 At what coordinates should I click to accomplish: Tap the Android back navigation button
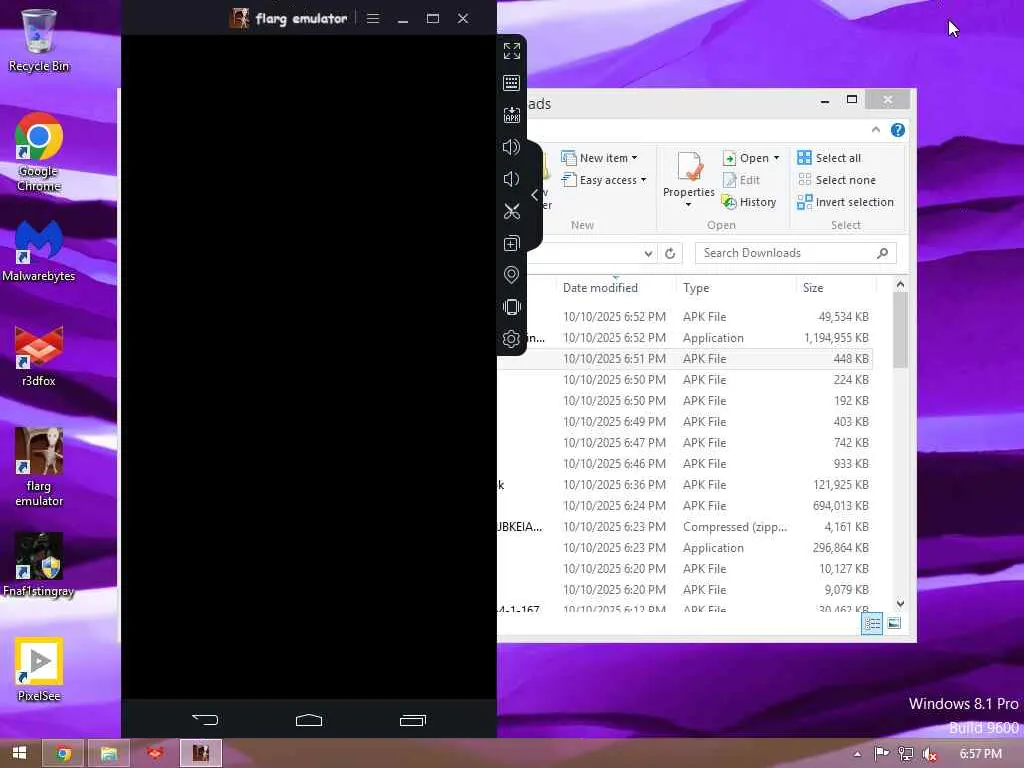205,720
